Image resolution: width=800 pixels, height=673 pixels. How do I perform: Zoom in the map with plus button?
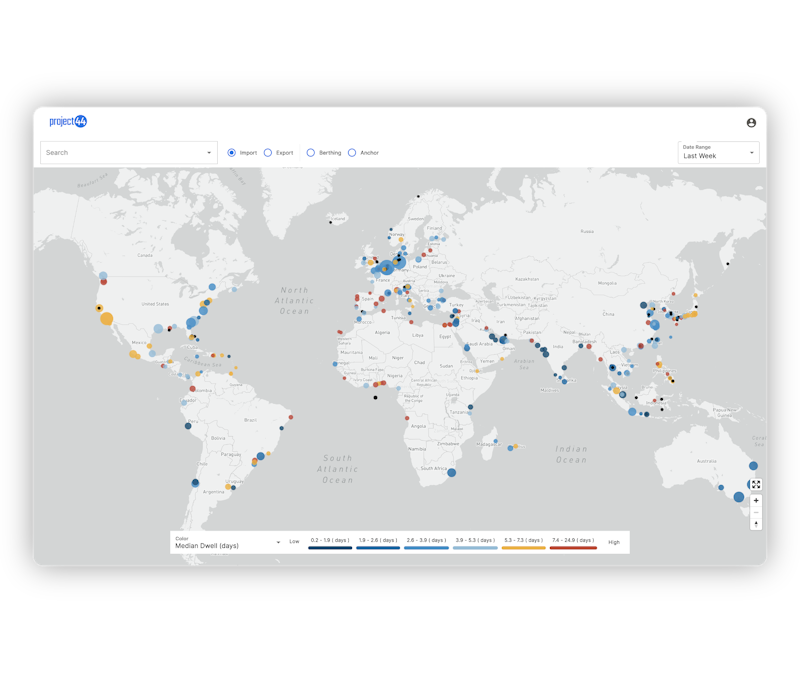click(756, 500)
